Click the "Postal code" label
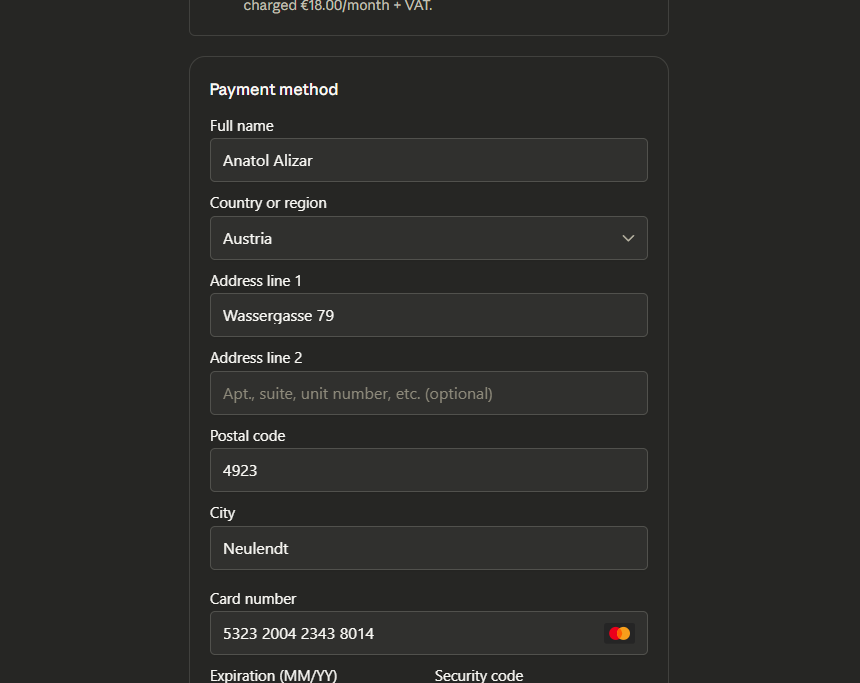This screenshot has height=683, width=860. pyautogui.click(x=248, y=436)
